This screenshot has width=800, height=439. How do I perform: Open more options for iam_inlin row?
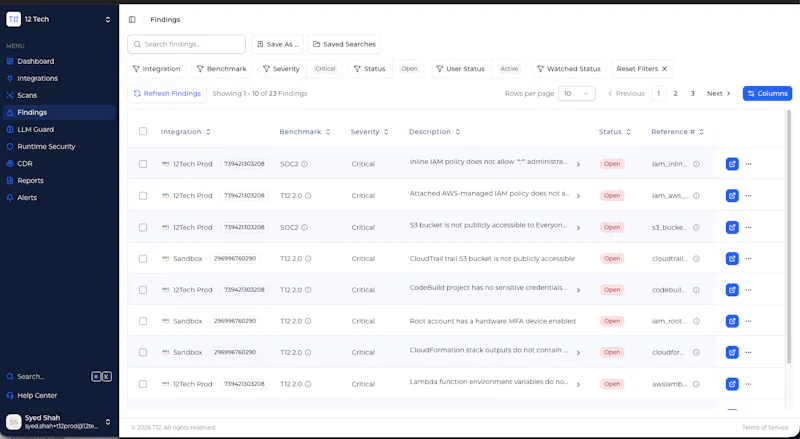pos(748,164)
